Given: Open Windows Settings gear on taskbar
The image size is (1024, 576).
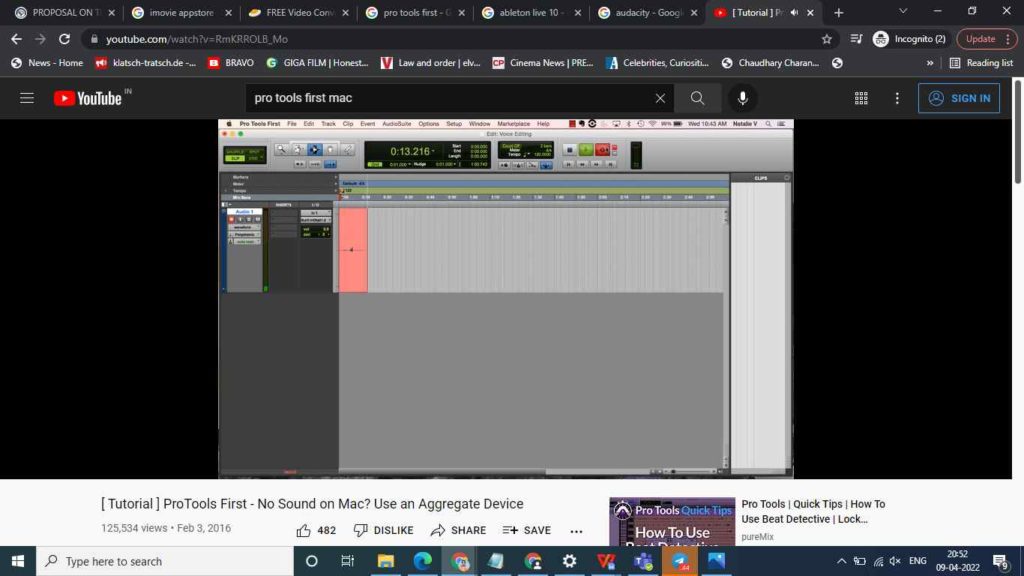Looking at the screenshot, I should point(569,561).
